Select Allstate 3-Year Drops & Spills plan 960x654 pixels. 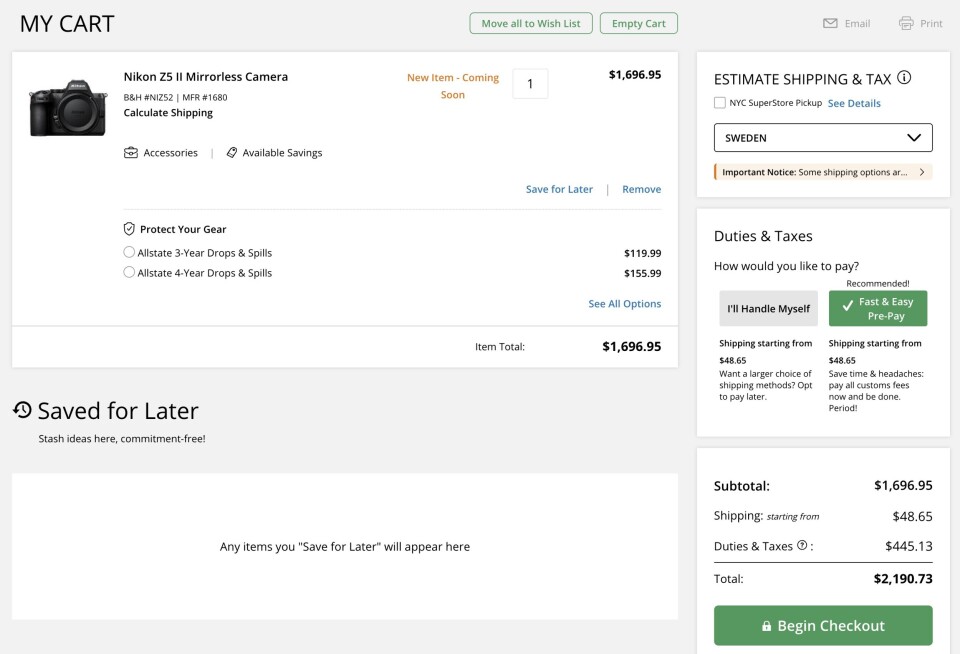coord(129,253)
